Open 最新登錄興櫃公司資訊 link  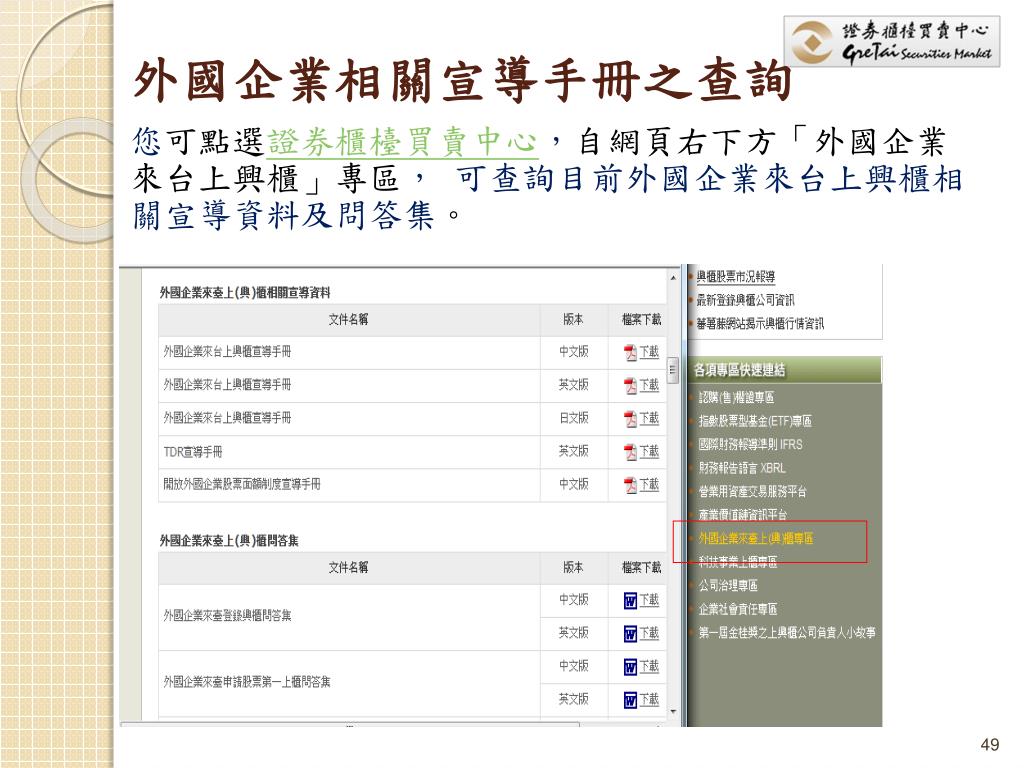coord(745,300)
